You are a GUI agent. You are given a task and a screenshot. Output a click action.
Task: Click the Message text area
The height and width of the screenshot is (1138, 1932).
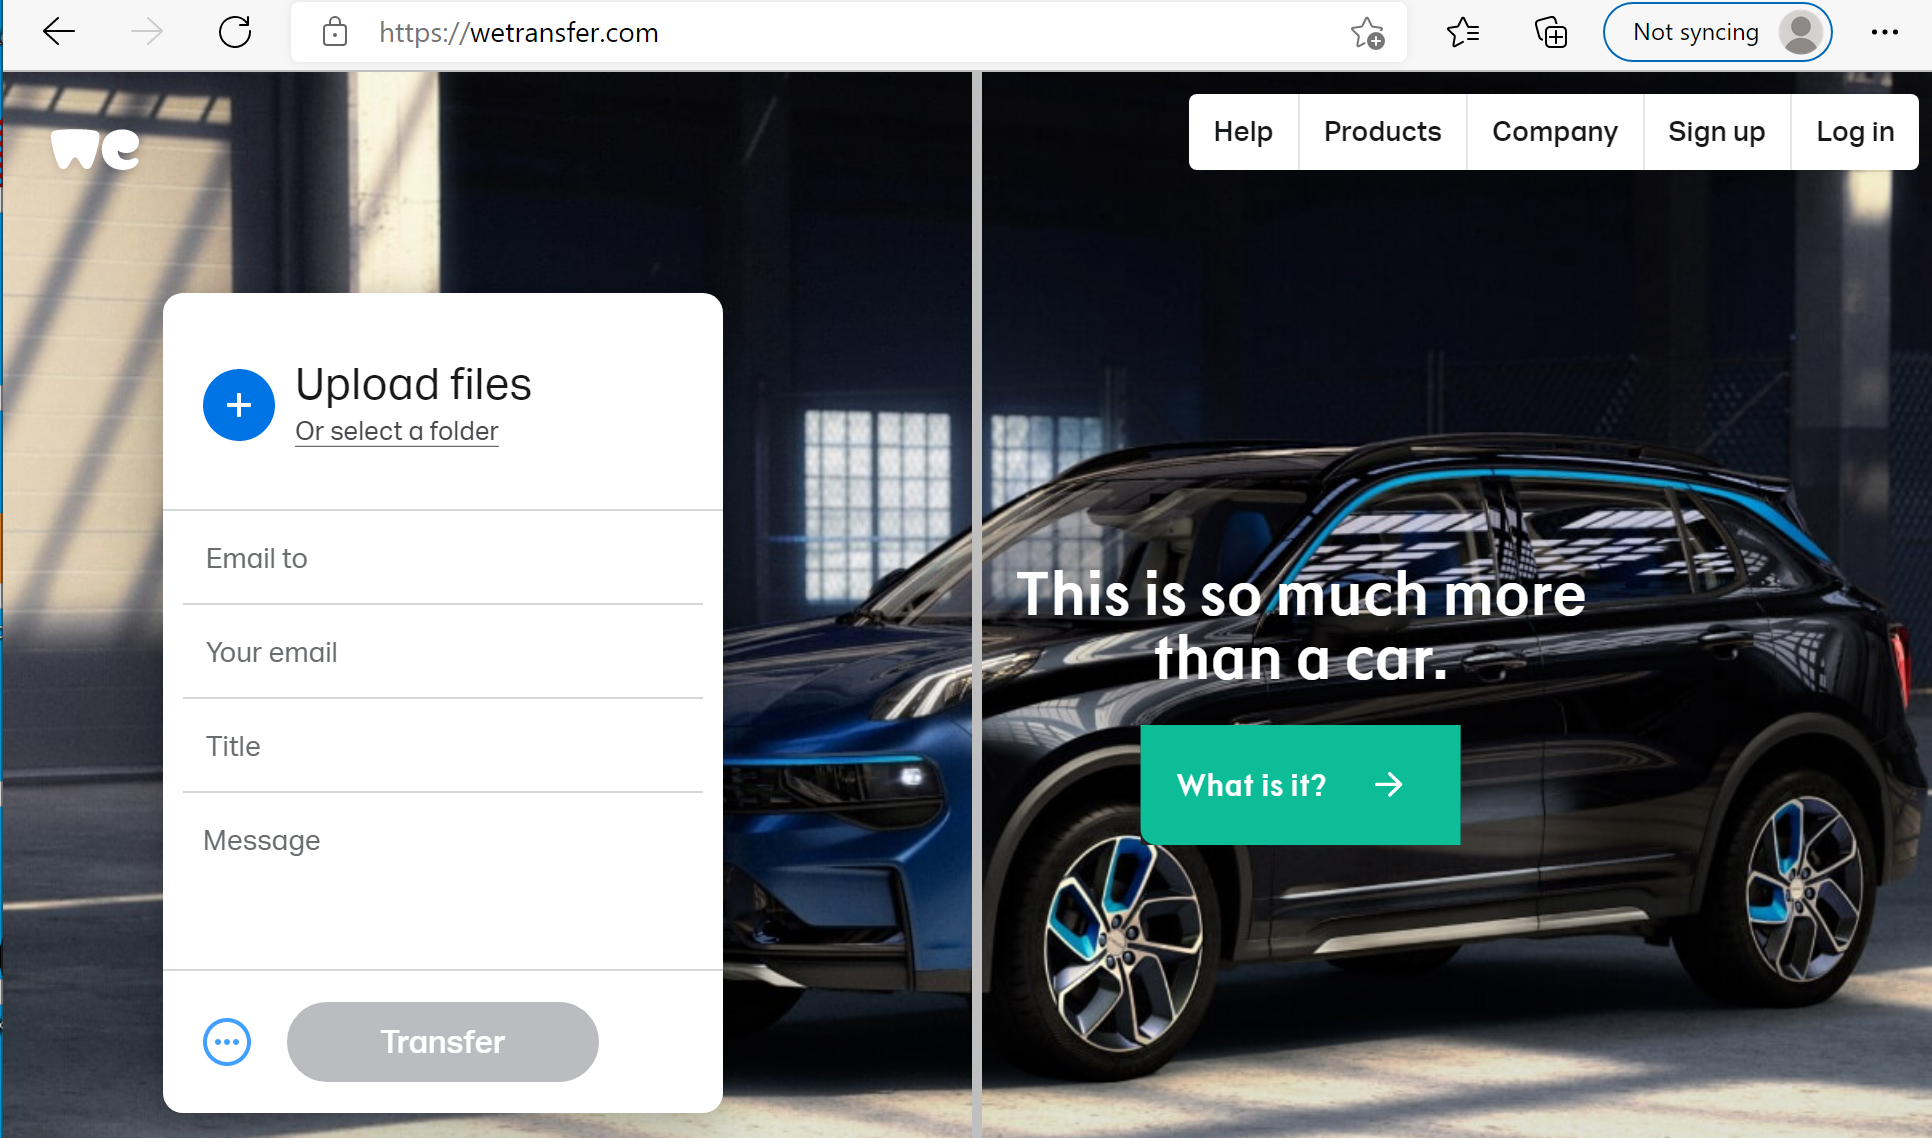tap(442, 880)
